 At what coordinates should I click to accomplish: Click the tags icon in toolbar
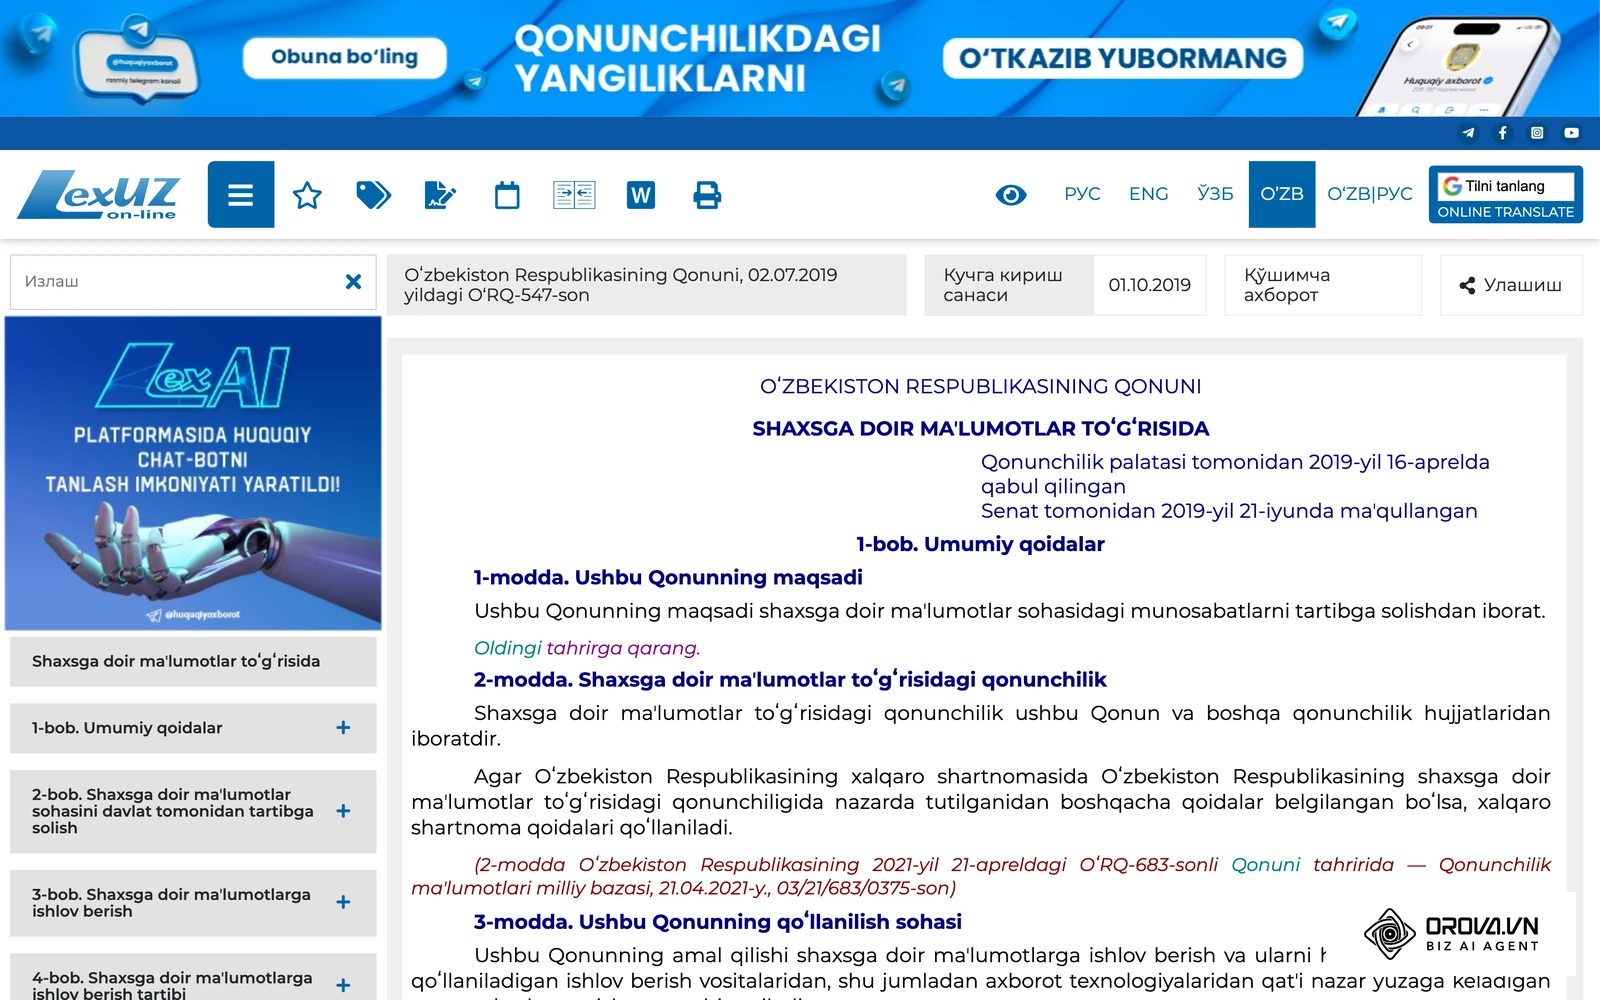coord(373,195)
